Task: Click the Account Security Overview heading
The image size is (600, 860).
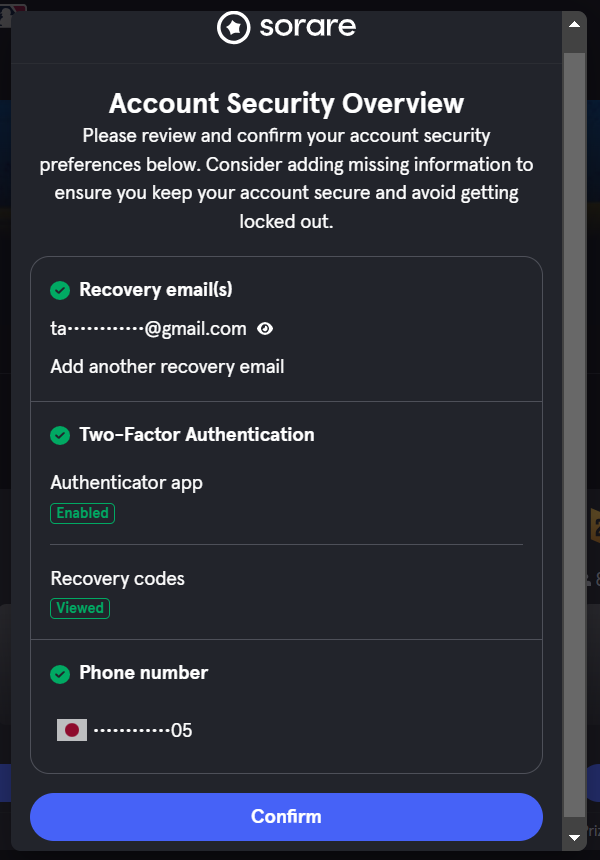Action: [286, 103]
